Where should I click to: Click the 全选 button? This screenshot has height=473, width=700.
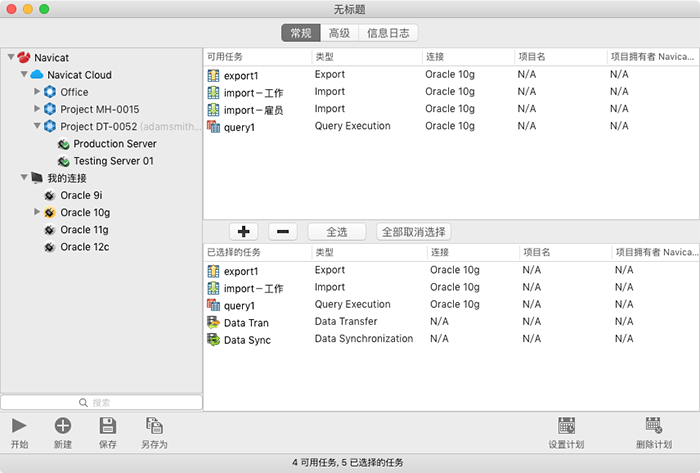click(x=337, y=232)
